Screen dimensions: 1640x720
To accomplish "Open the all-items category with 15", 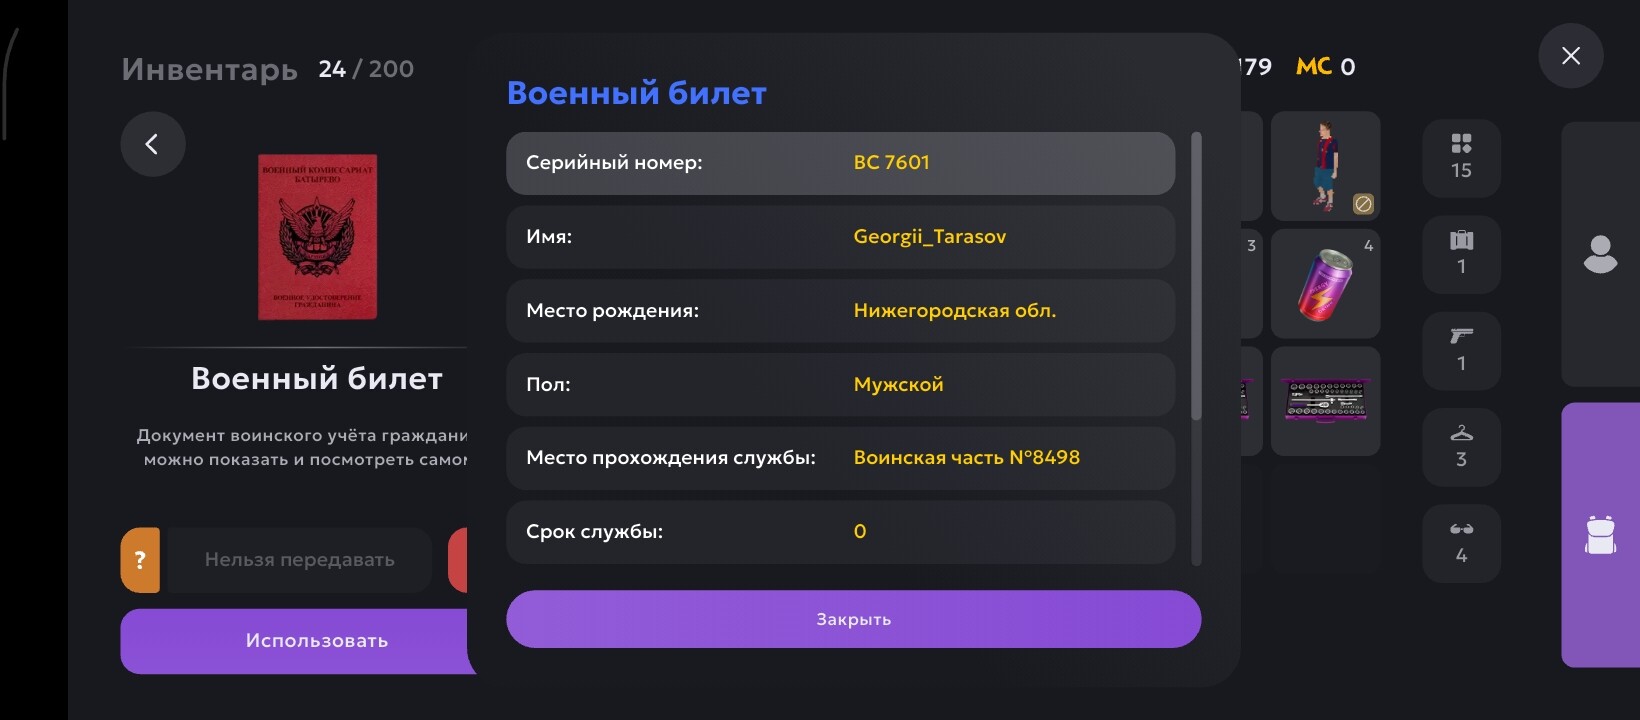I will pos(1461,156).
